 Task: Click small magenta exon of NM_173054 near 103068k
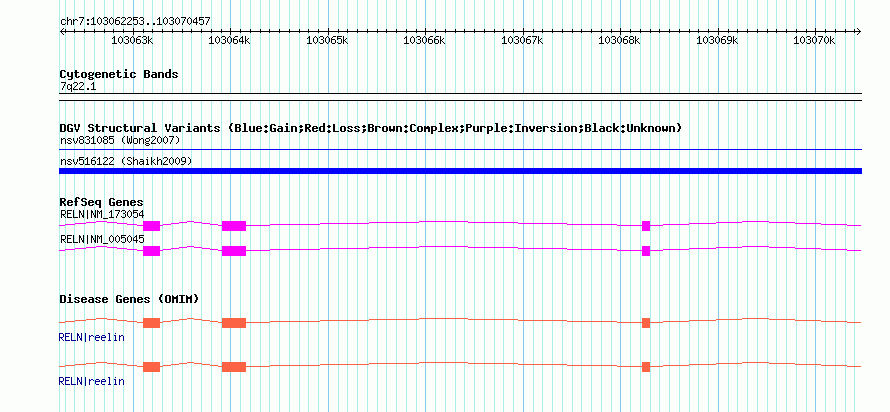646,226
